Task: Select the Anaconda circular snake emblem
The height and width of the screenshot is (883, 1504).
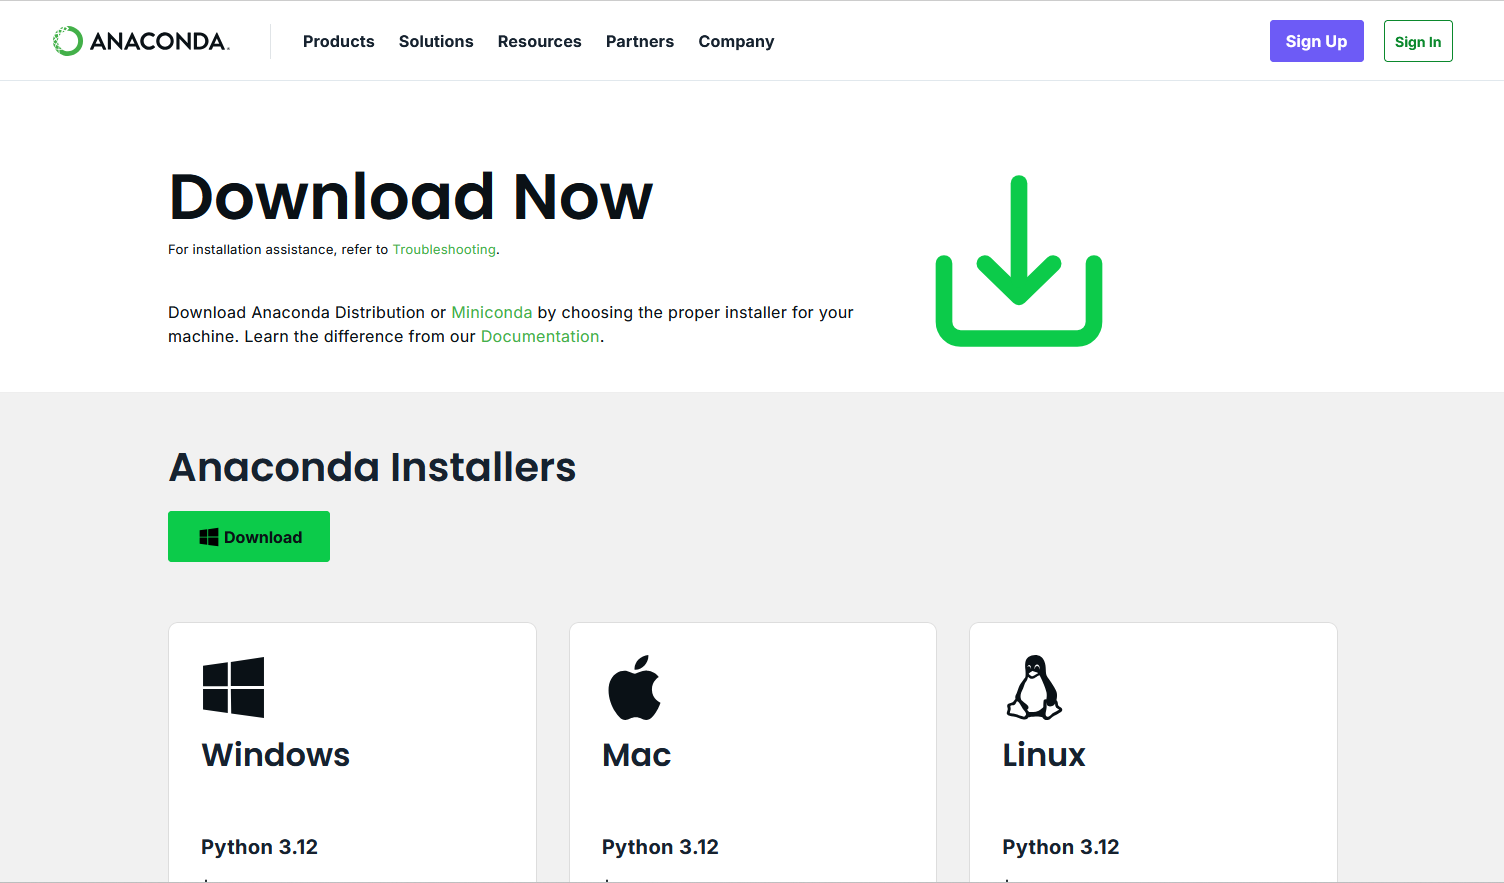Action: pyautogui.click(x=66, y=40)
